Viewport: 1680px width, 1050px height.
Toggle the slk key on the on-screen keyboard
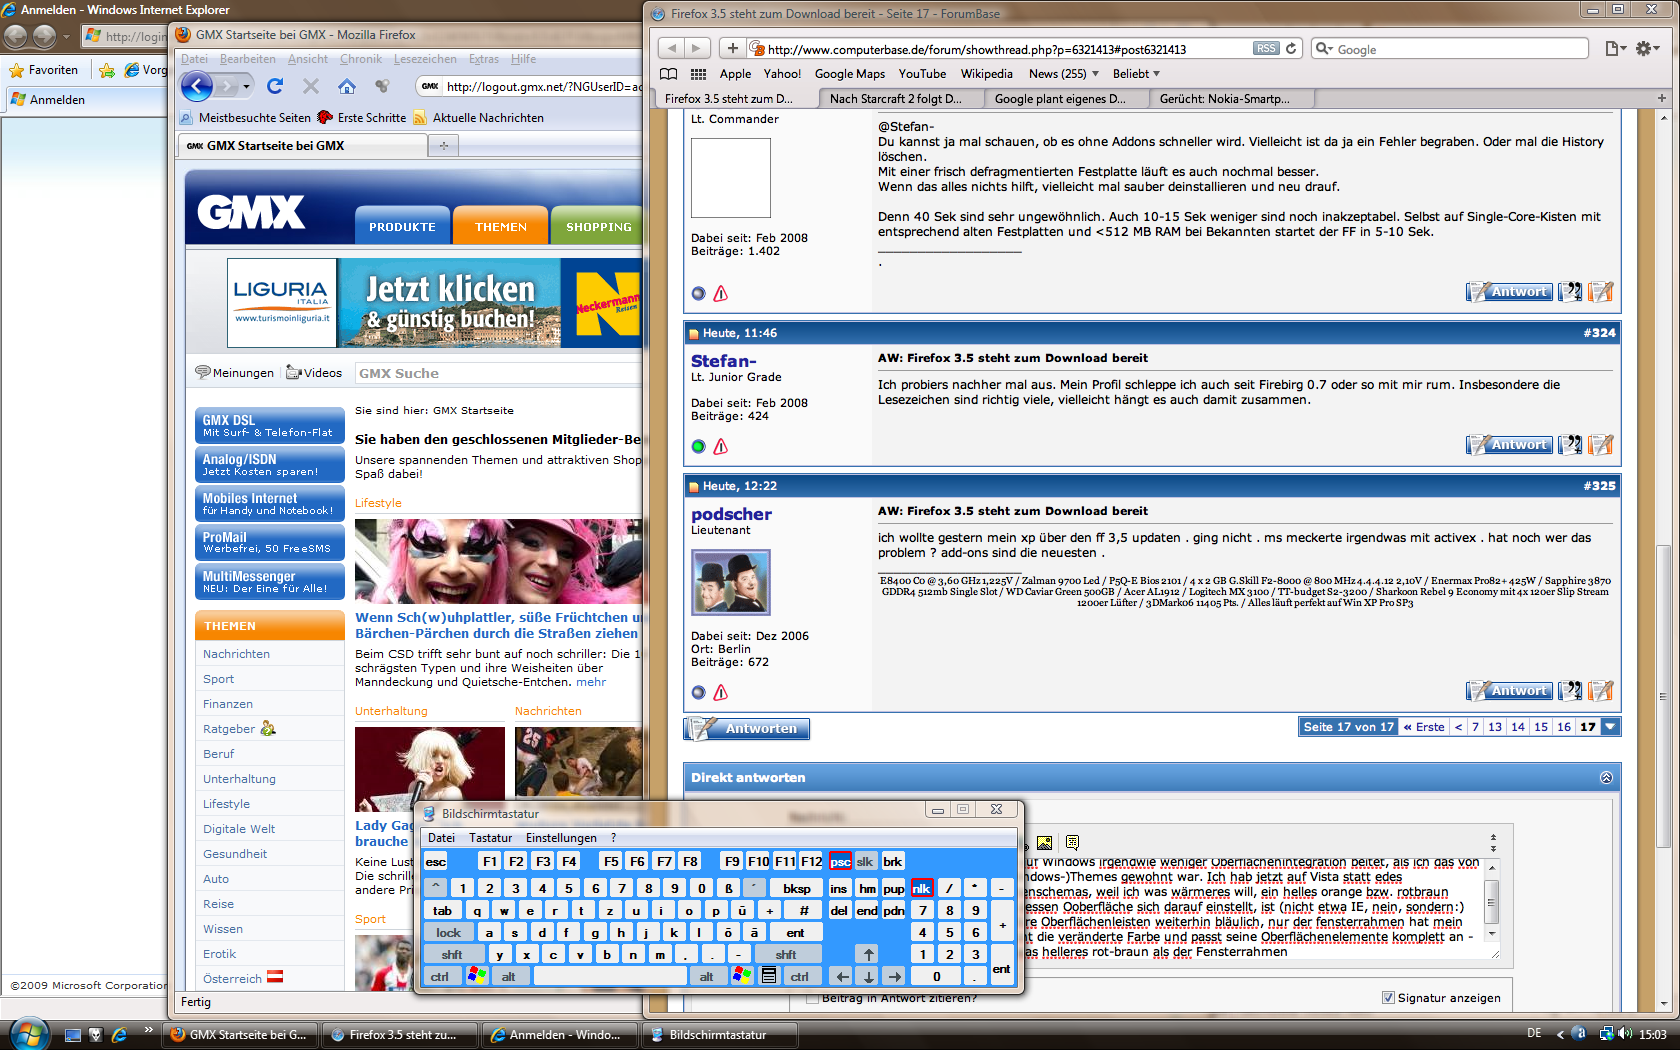click(x=865, y=861)
